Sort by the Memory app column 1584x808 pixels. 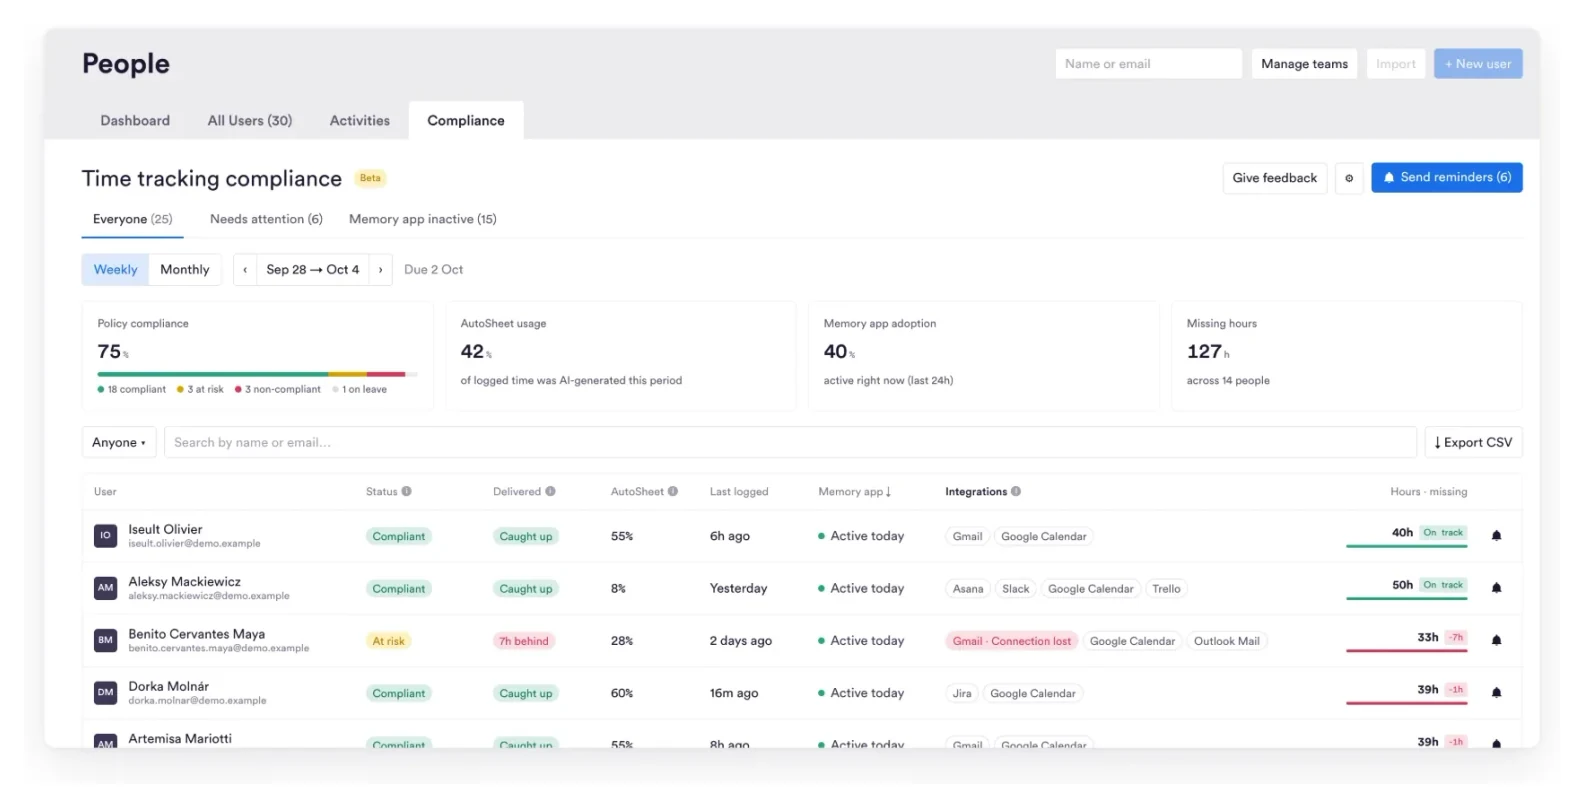click(x=854, y=492)
